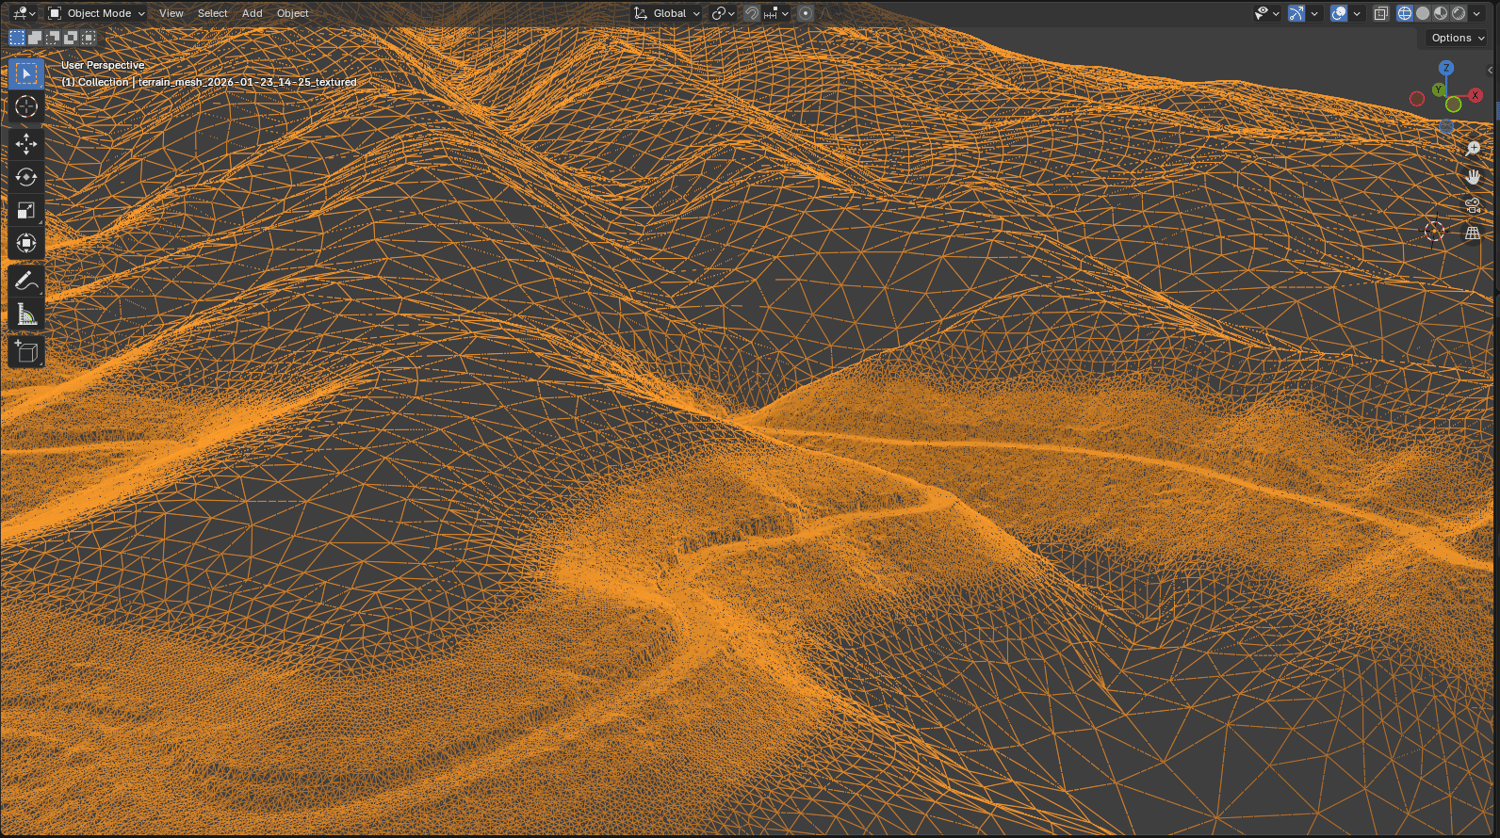Activate the Cursor tool

26,107
